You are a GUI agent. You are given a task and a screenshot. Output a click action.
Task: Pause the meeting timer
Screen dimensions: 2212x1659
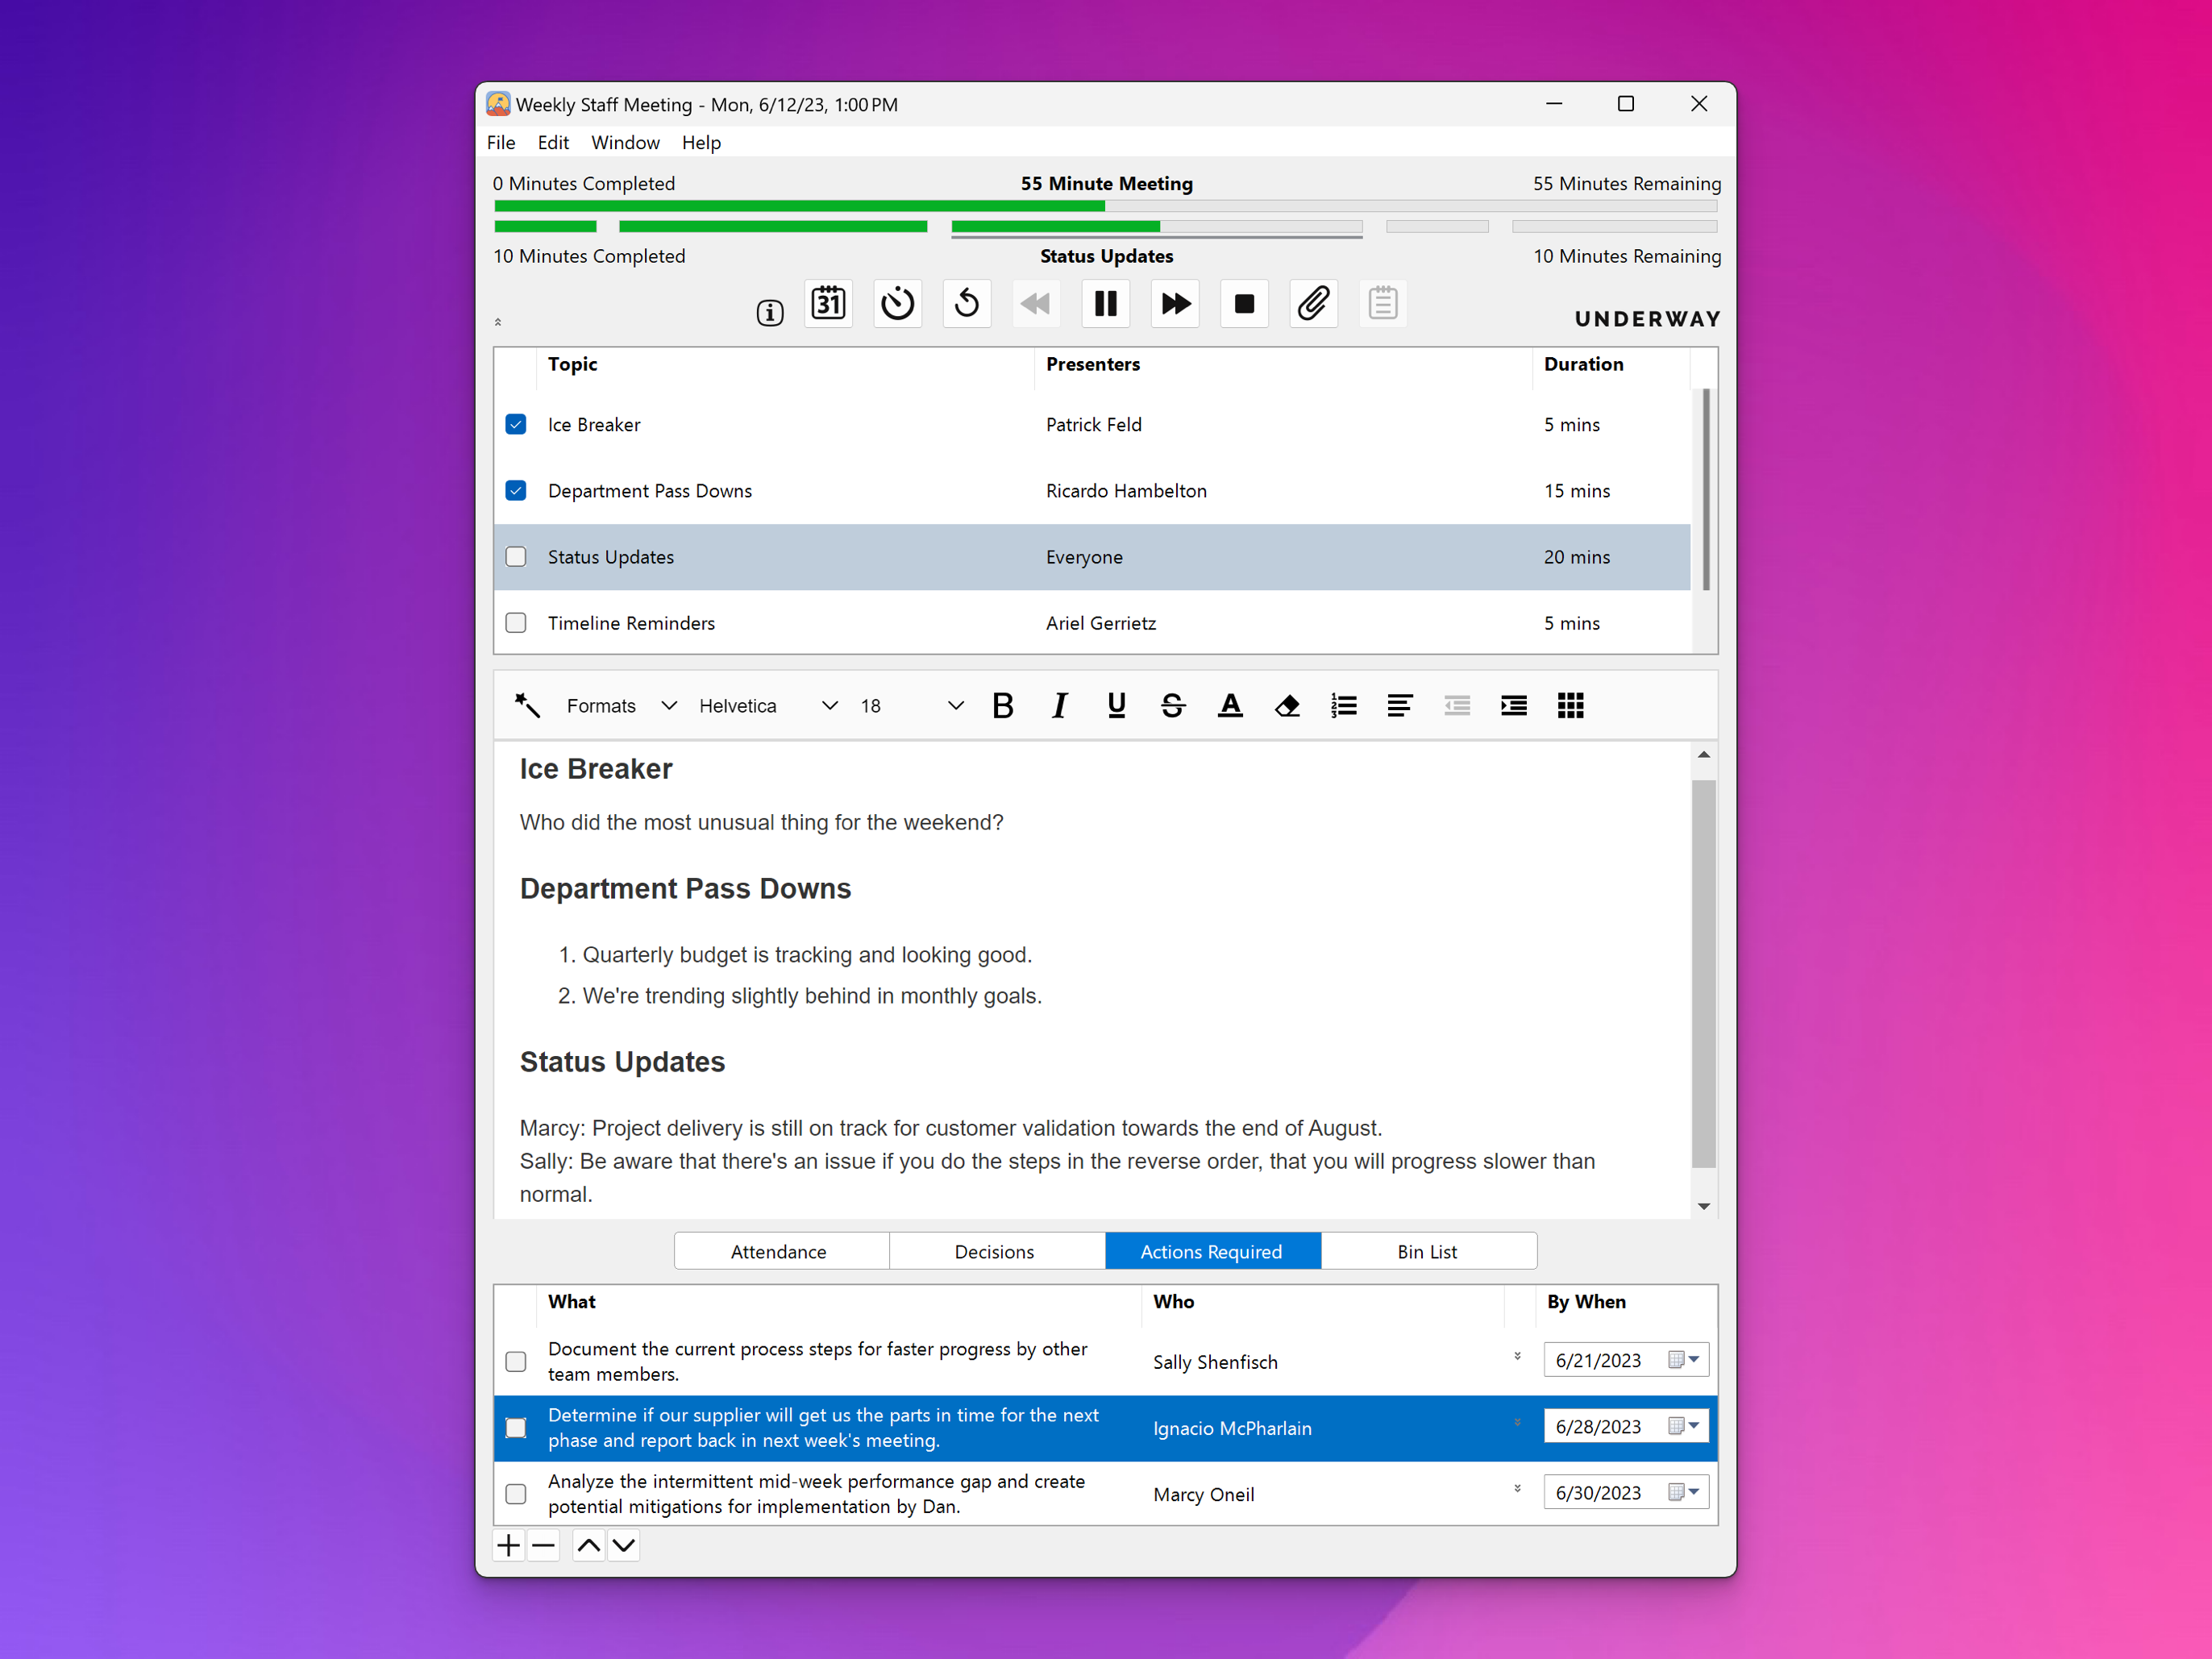[x=1106, y=303]
